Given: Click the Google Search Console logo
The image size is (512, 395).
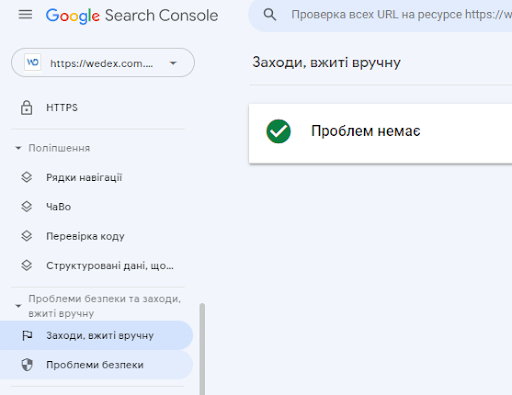Looking at the screenshot, I should click(132, 16).
